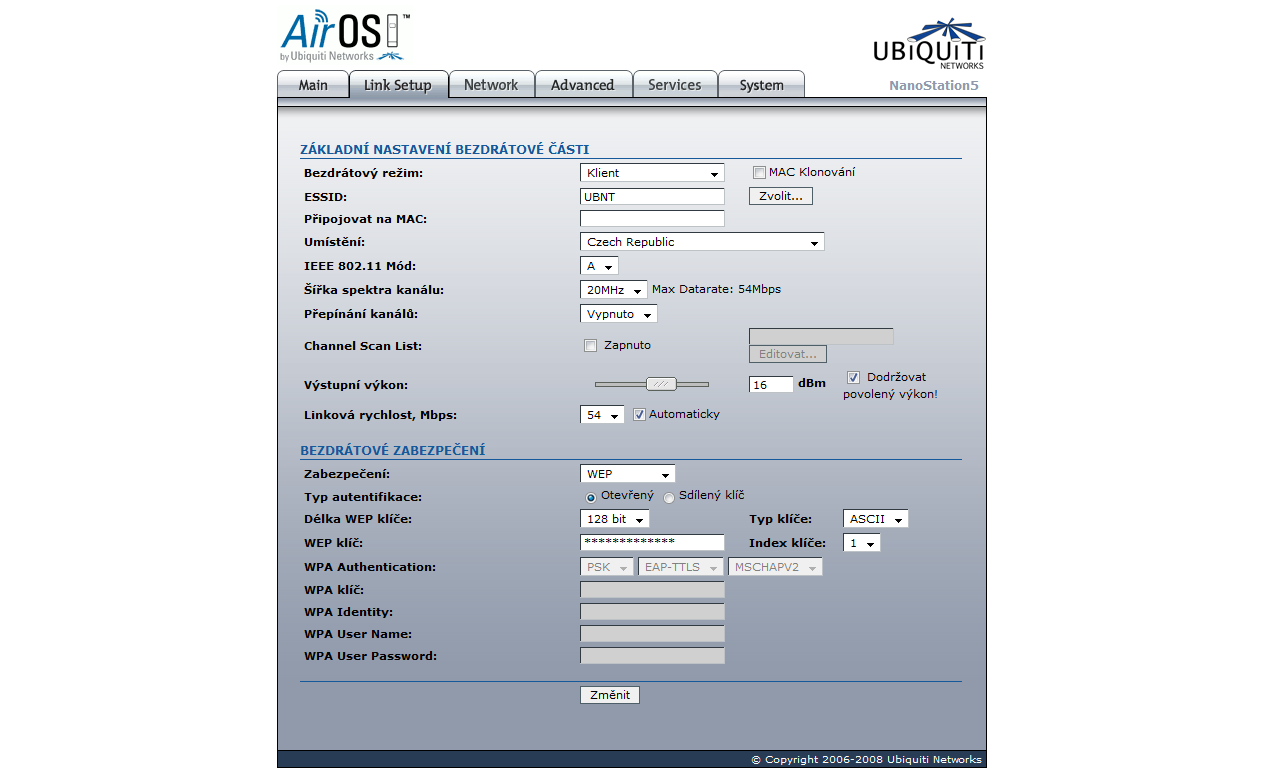
Task: Go to the Advanced tab
Action: tap(583, 85)
